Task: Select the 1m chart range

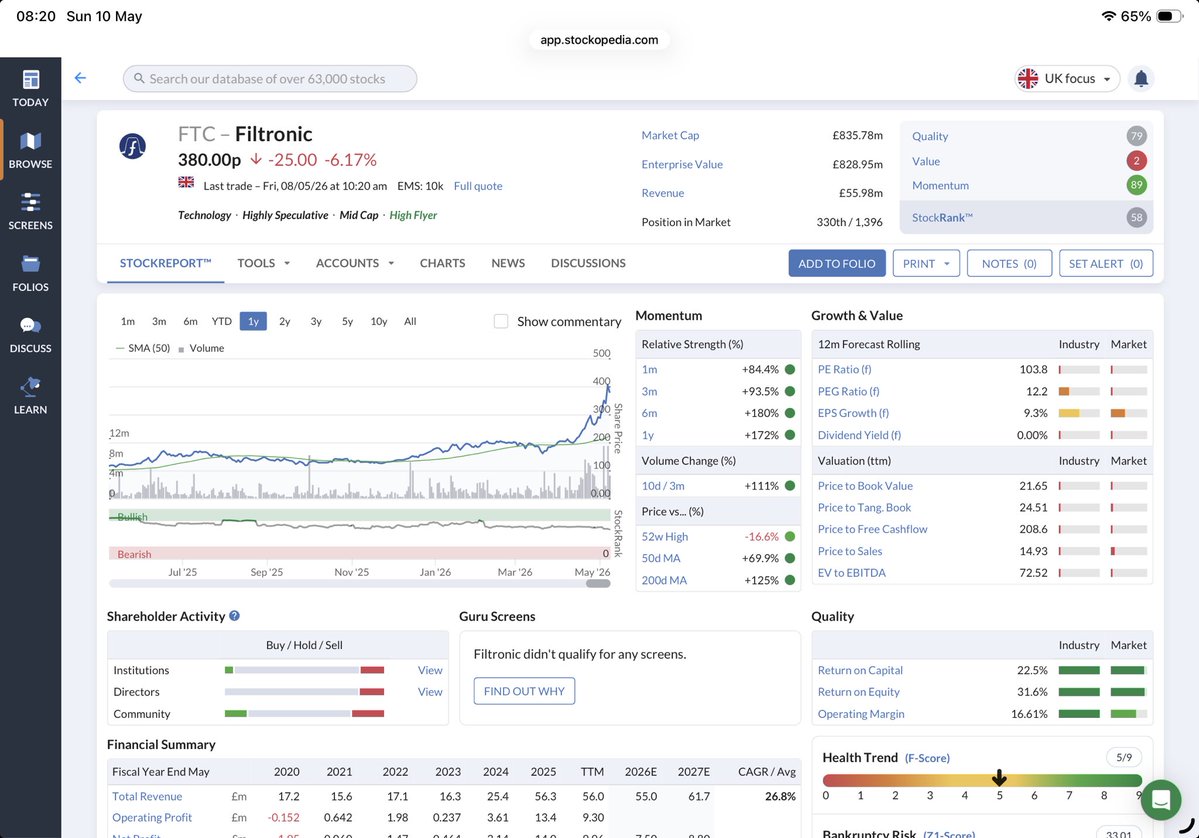Action: (128, 321)
